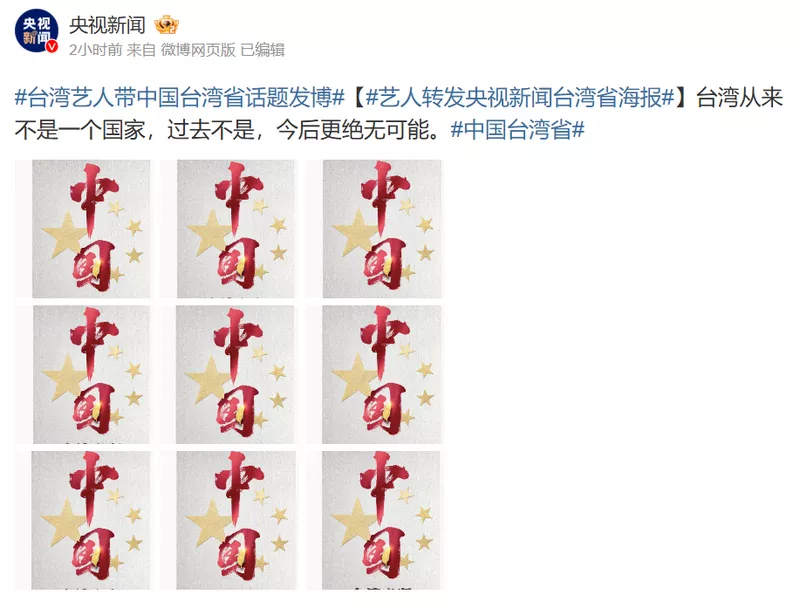Open the 央视新闻 account name link
The height and width of the screenshot is (615, 800).
(x=108, y=25)
